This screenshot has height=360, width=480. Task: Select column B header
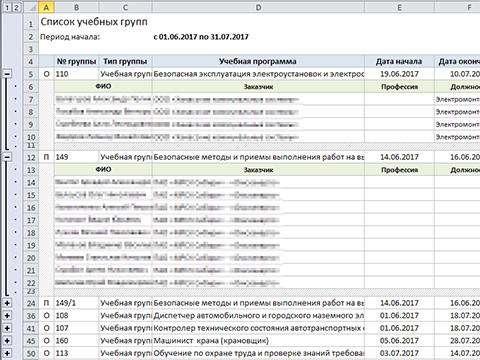[76, 7]
